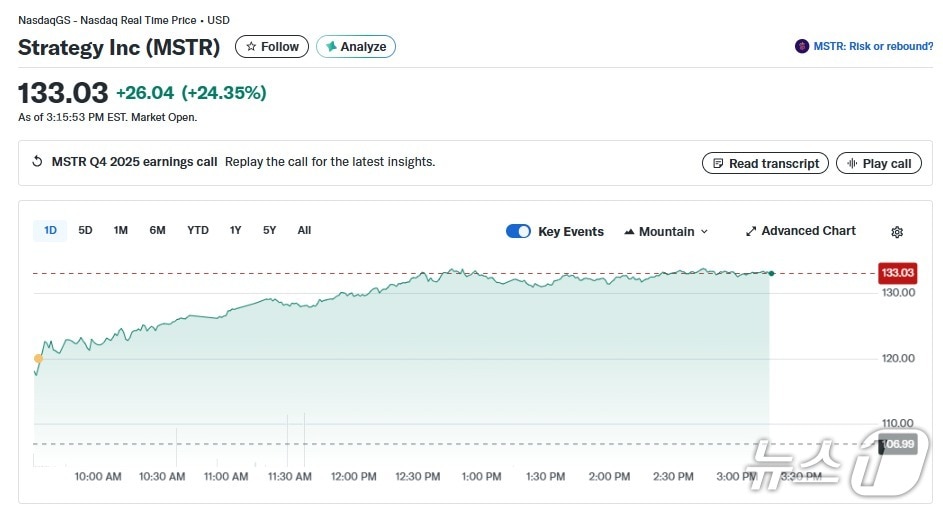The image size is (943, 510).
Task: Choose the 6M chart range
Action: 157,231
